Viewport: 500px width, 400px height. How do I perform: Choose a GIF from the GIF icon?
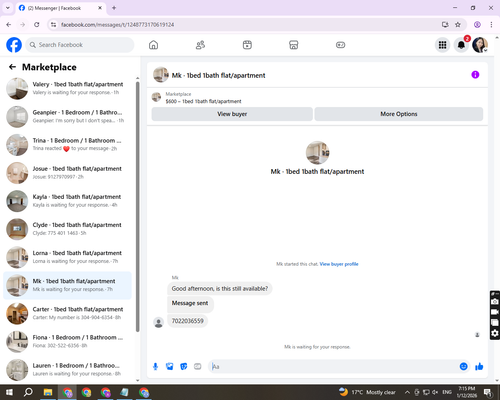[198, 367]
